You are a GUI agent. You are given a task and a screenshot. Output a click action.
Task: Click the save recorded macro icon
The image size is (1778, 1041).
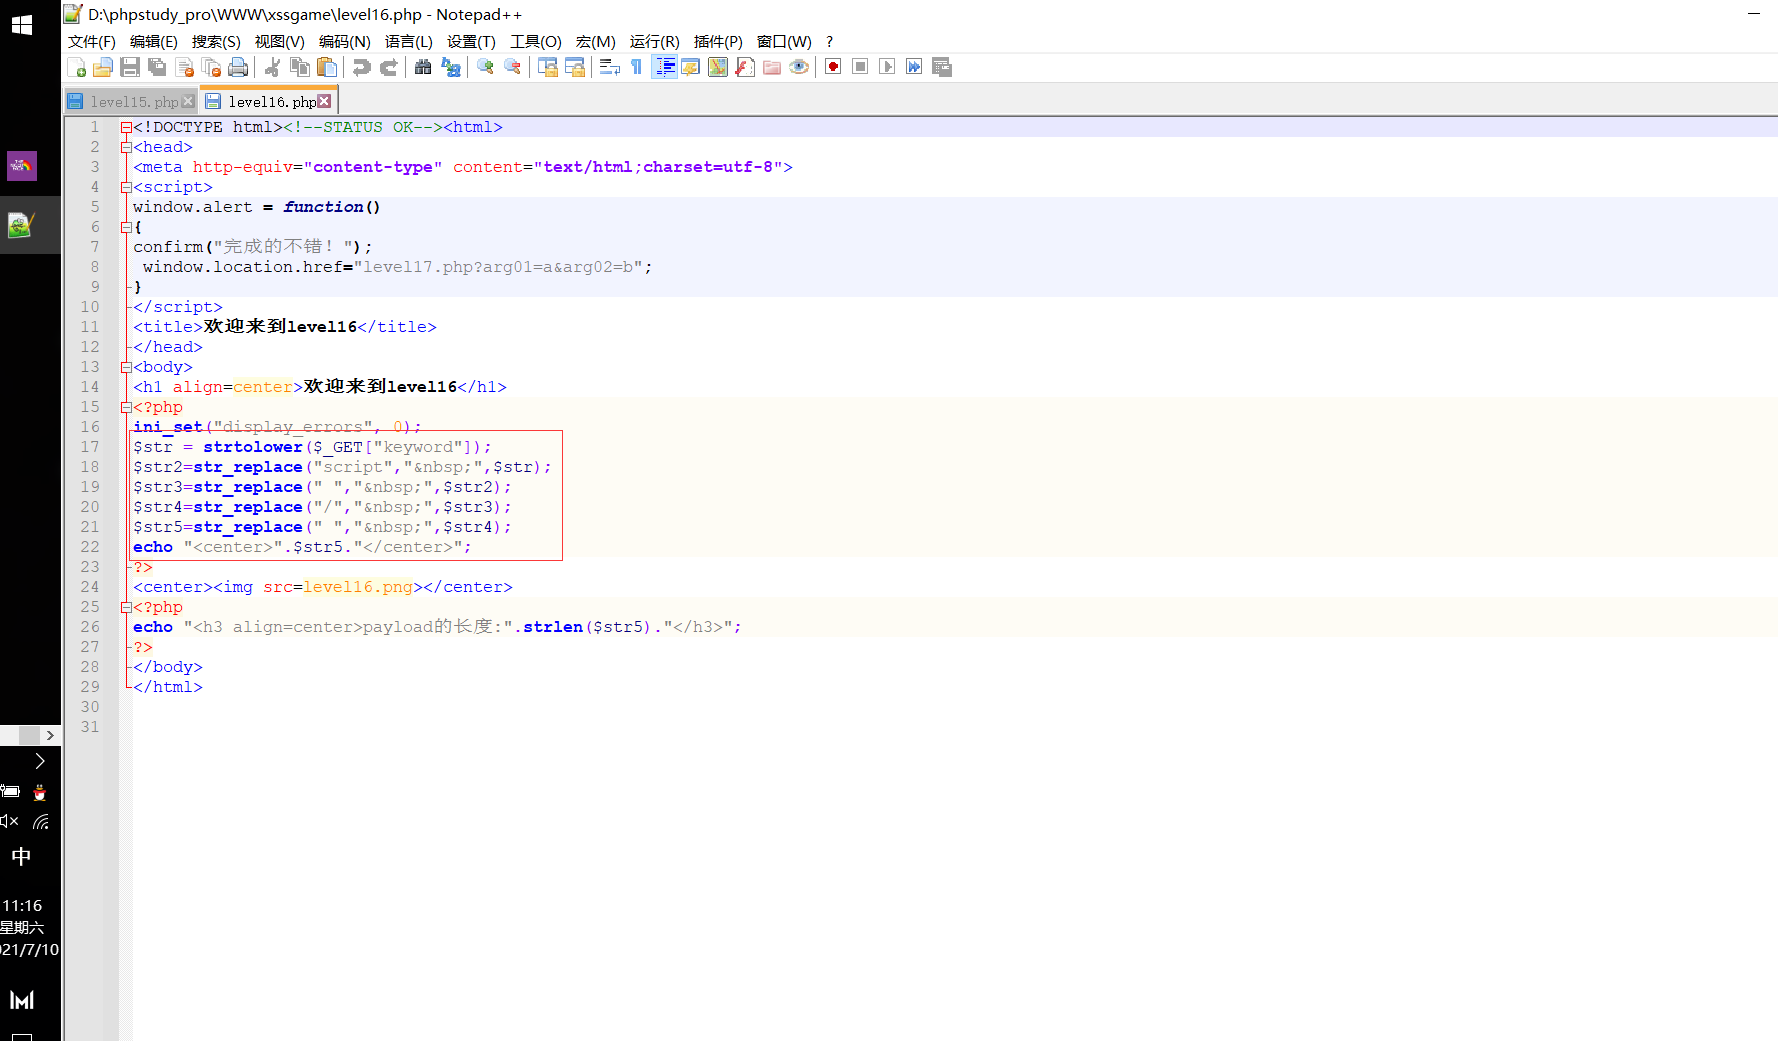click(x=941, y=67)
